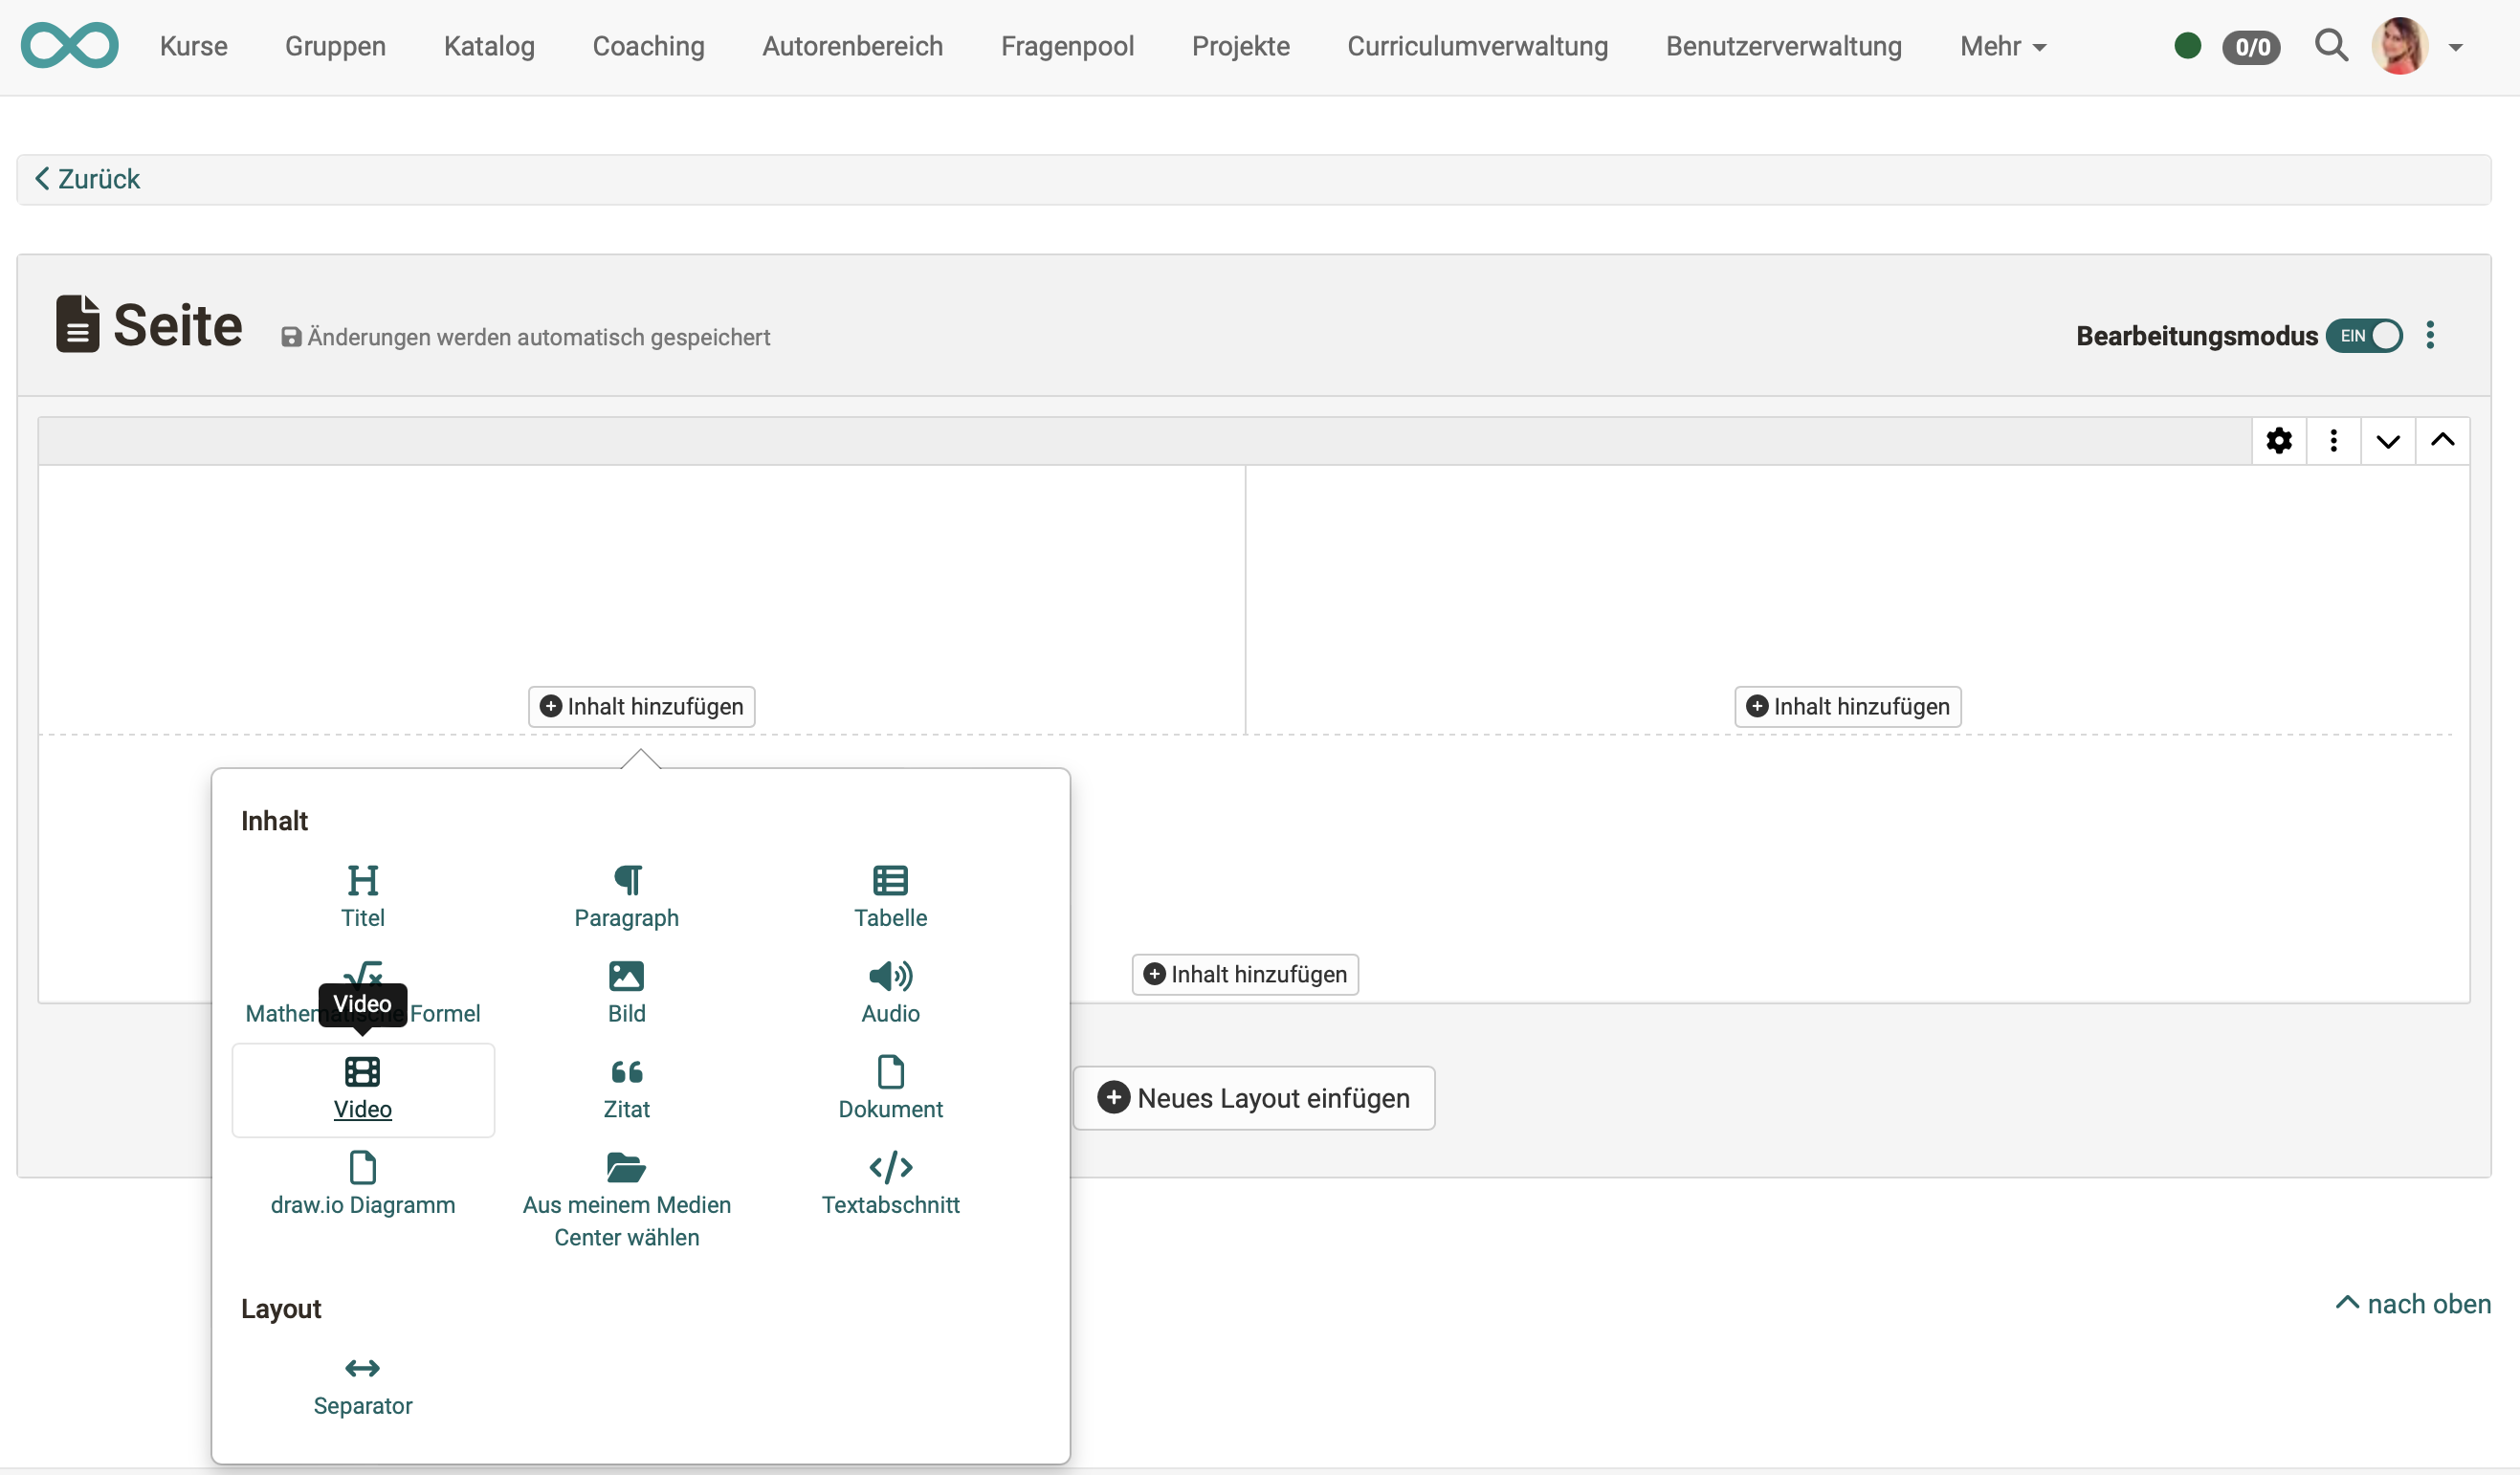
Task: Click Inhalt hinzufügen in left column
Action: point(641,706)
